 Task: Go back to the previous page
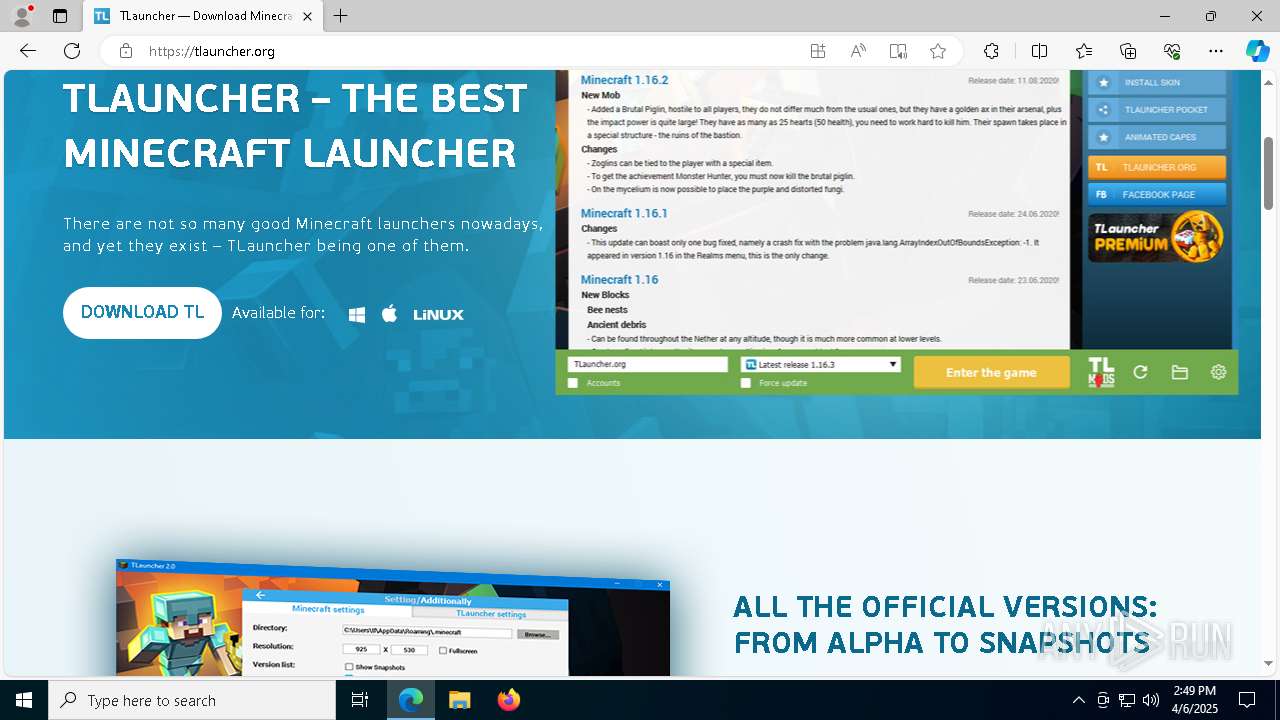point(28,51)
